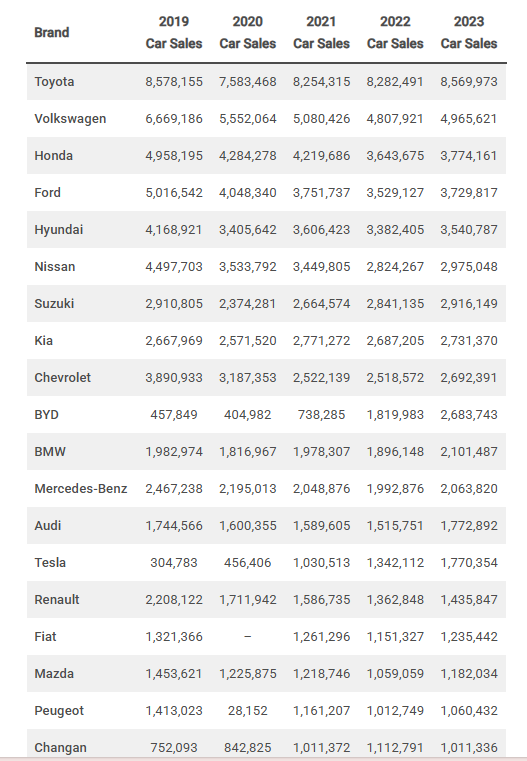The width and height of the screenshot is (527, 761).
Task: Click the Changan brand name
Action: click(61, 747)
